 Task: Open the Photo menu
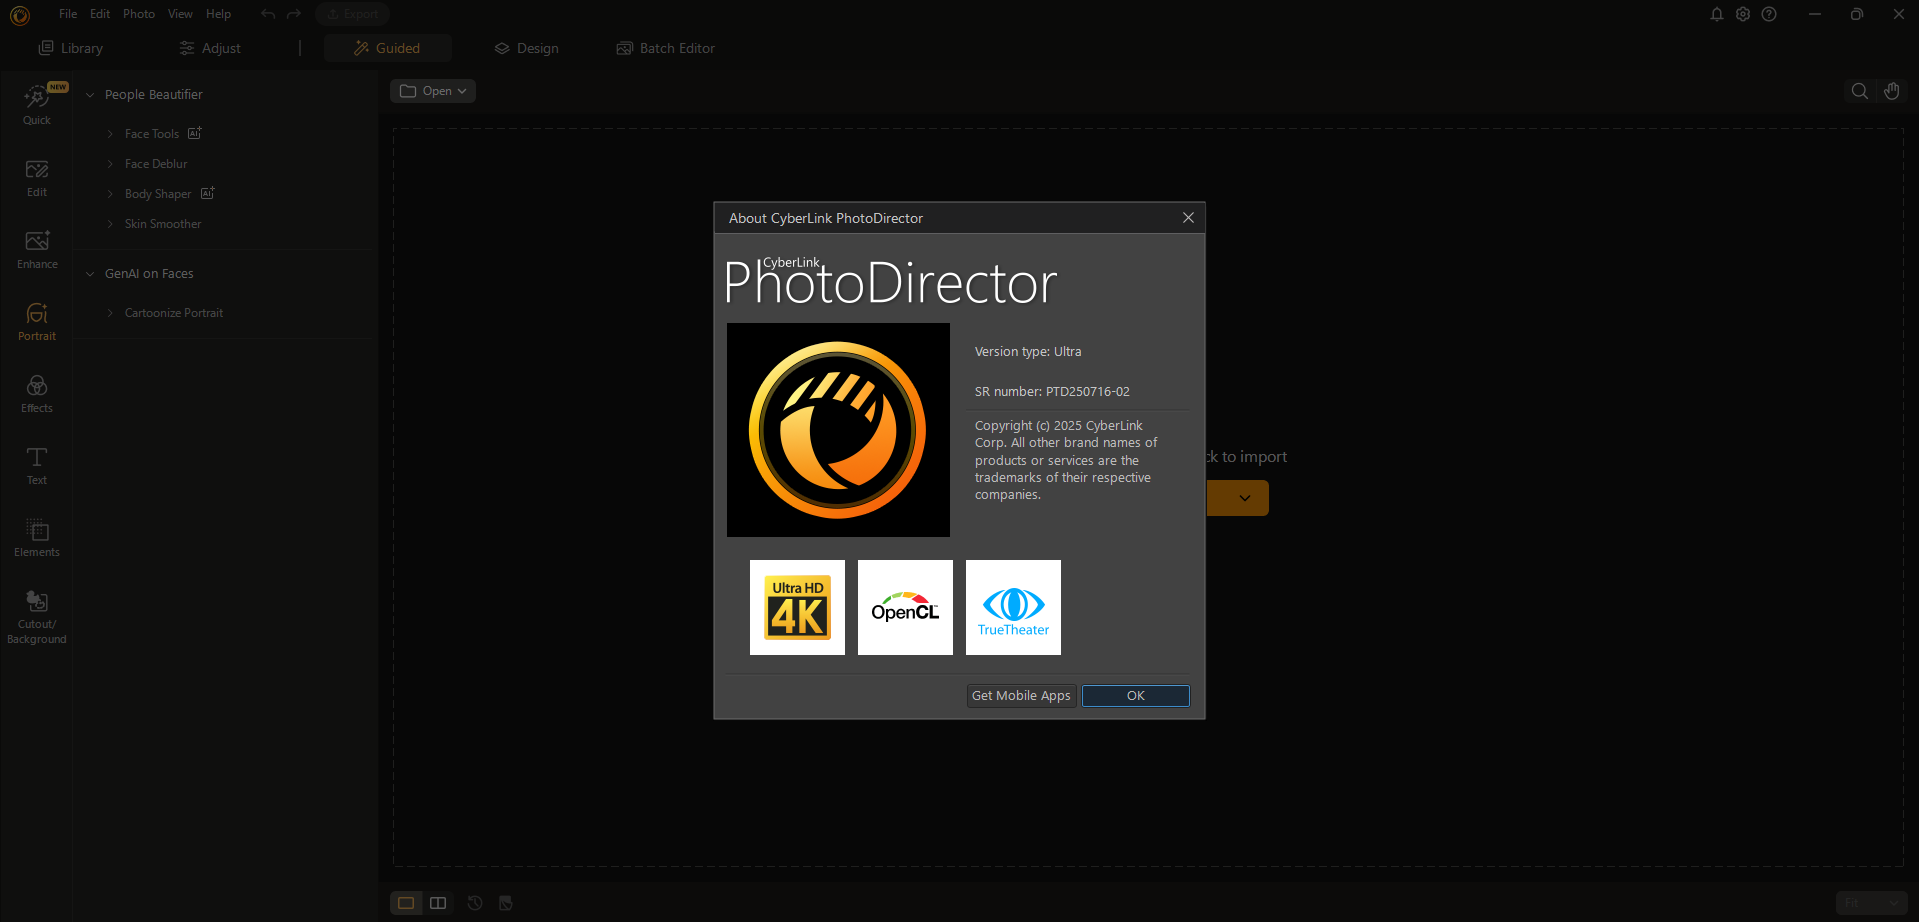click(139, 14)
